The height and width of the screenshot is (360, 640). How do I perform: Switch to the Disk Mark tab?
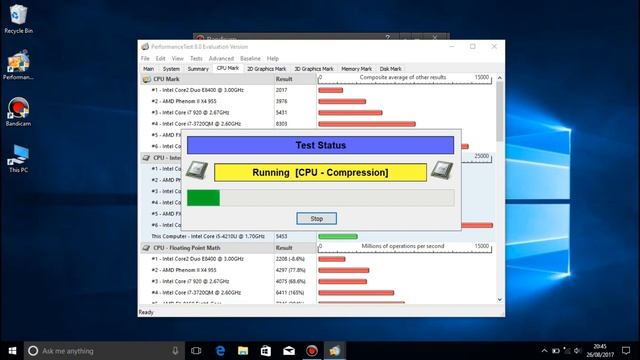click(390, 69)
